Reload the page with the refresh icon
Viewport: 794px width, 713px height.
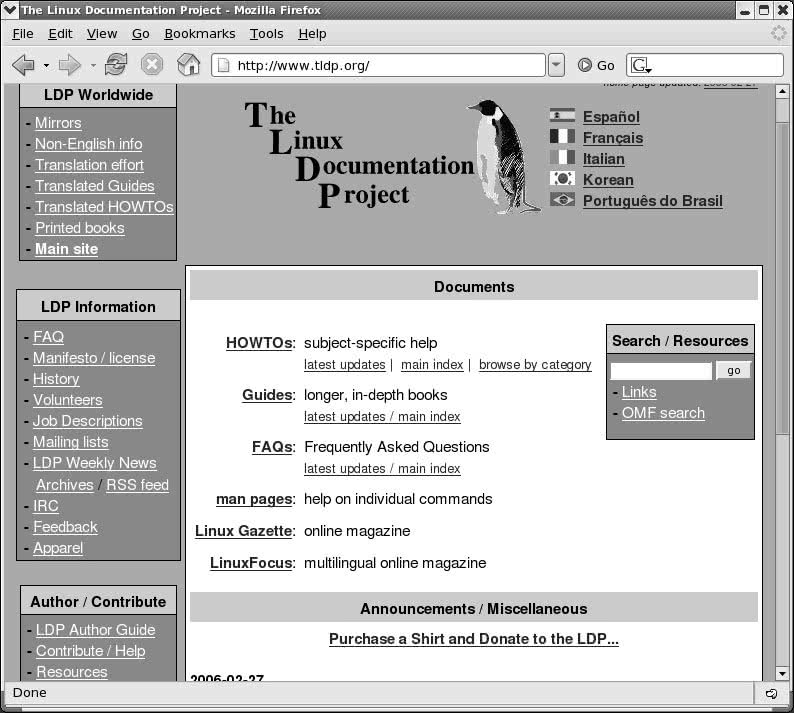(x=115, y=65)
